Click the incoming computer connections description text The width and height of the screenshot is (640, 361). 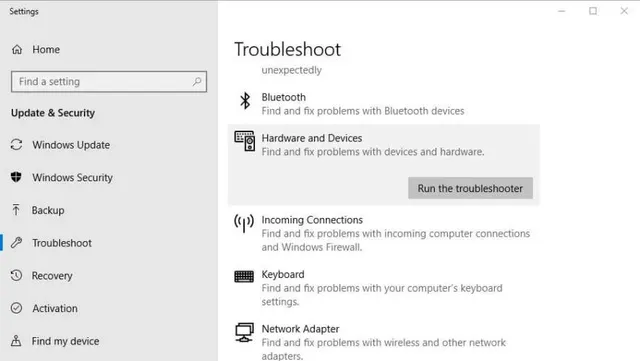(x=396, y=240)
